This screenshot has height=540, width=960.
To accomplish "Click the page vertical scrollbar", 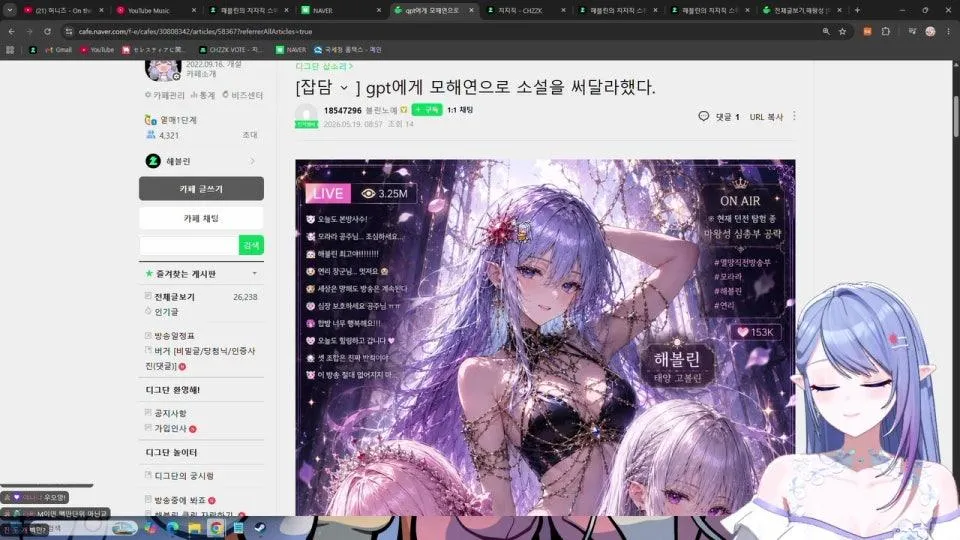I will point(956,116).
